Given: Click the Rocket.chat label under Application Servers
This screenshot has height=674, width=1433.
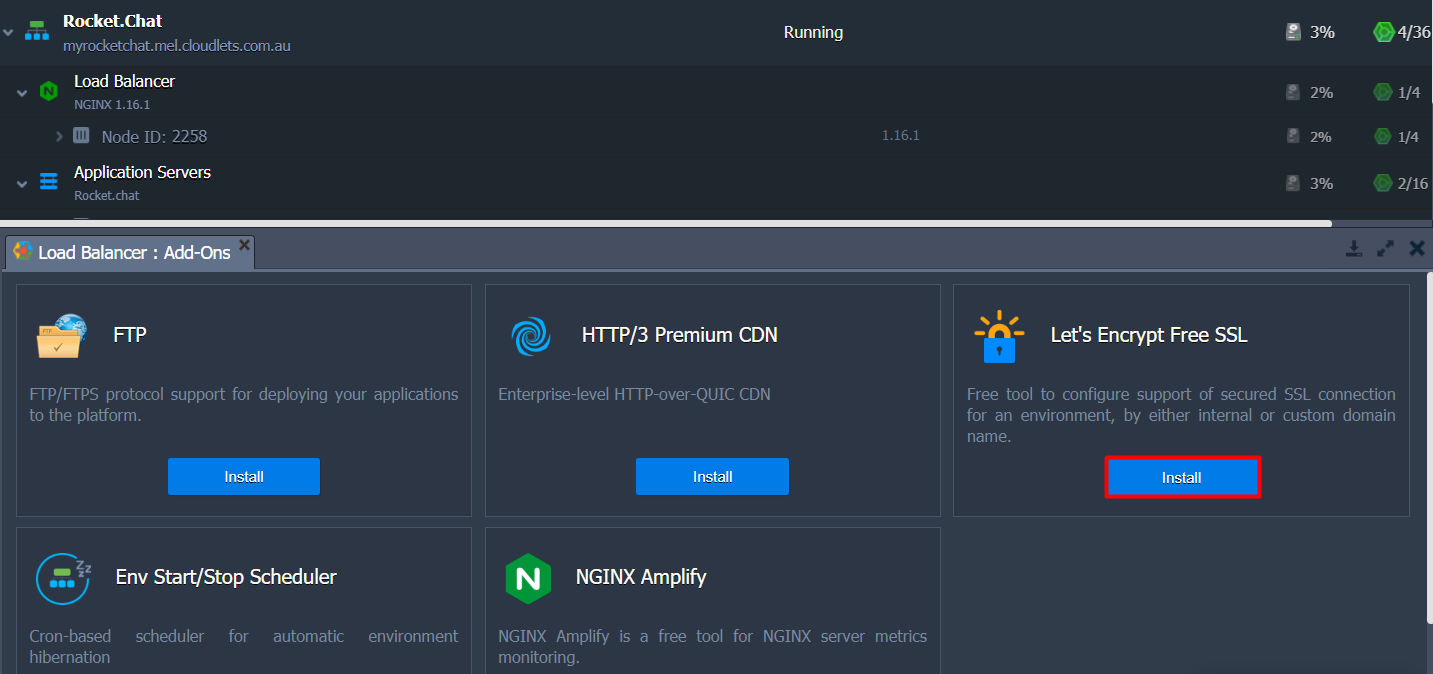Looking at the screenshot, I should tap(107, 195).
